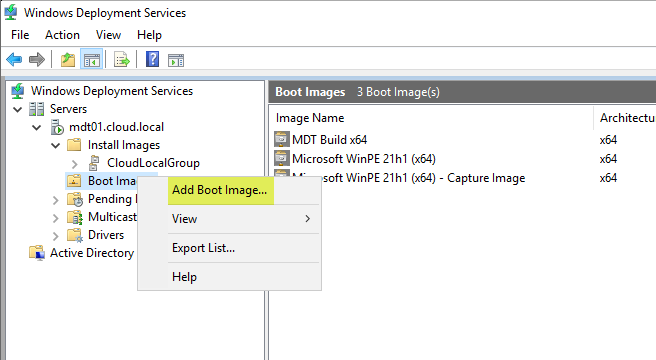Open the Help question mark toolbar icon
The height and width of the screenshot is (360, 656).
(x=152, y=59)
